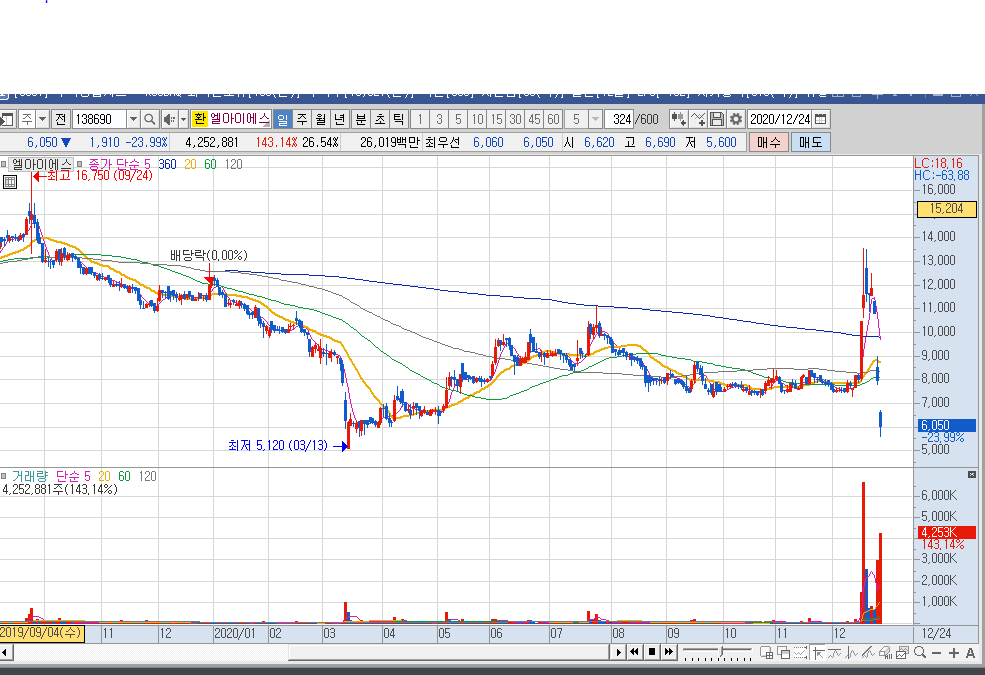Click the yellow 환 button before stock name
The width and height of the screenshot is (985, 675).
click(199, 119)
